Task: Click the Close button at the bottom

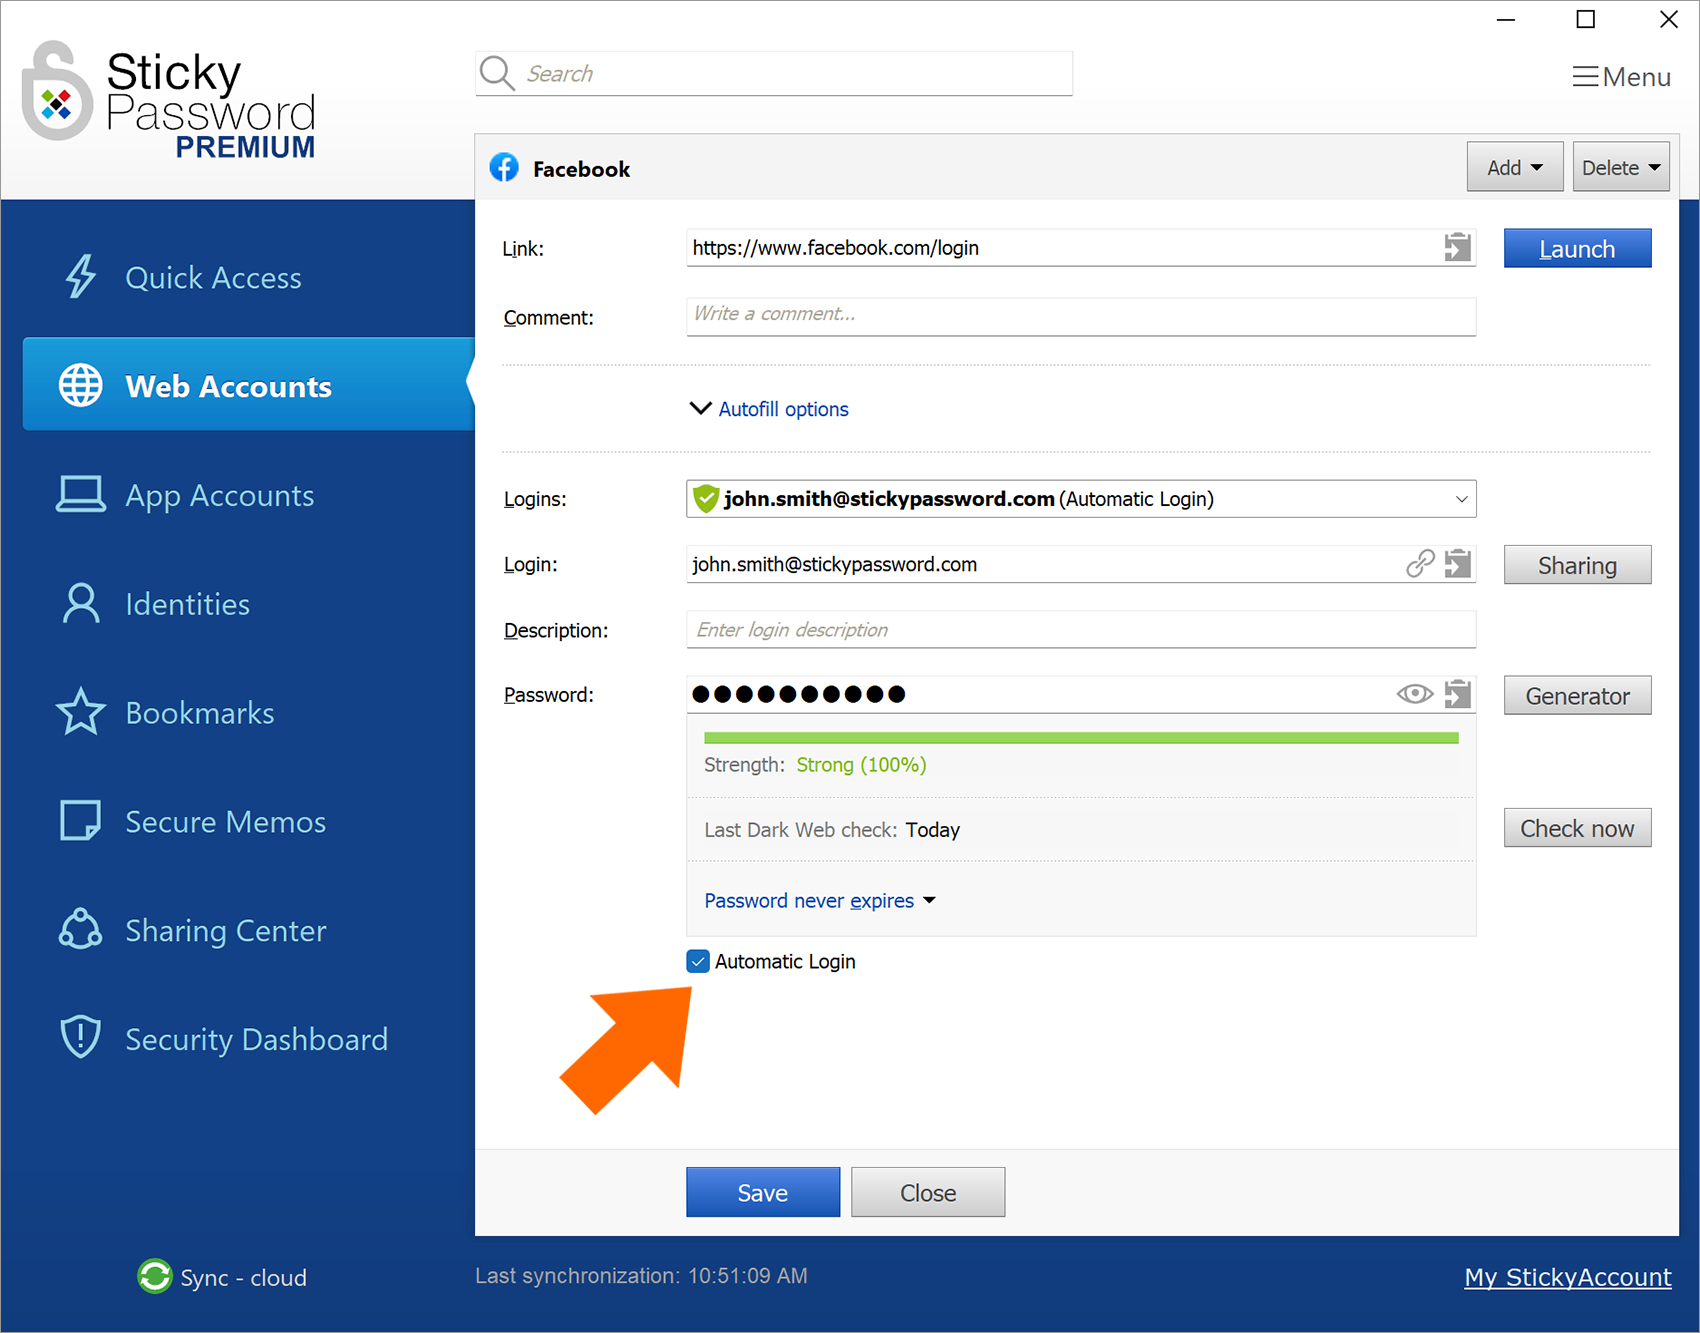Action: click(x=928, y=1192)
